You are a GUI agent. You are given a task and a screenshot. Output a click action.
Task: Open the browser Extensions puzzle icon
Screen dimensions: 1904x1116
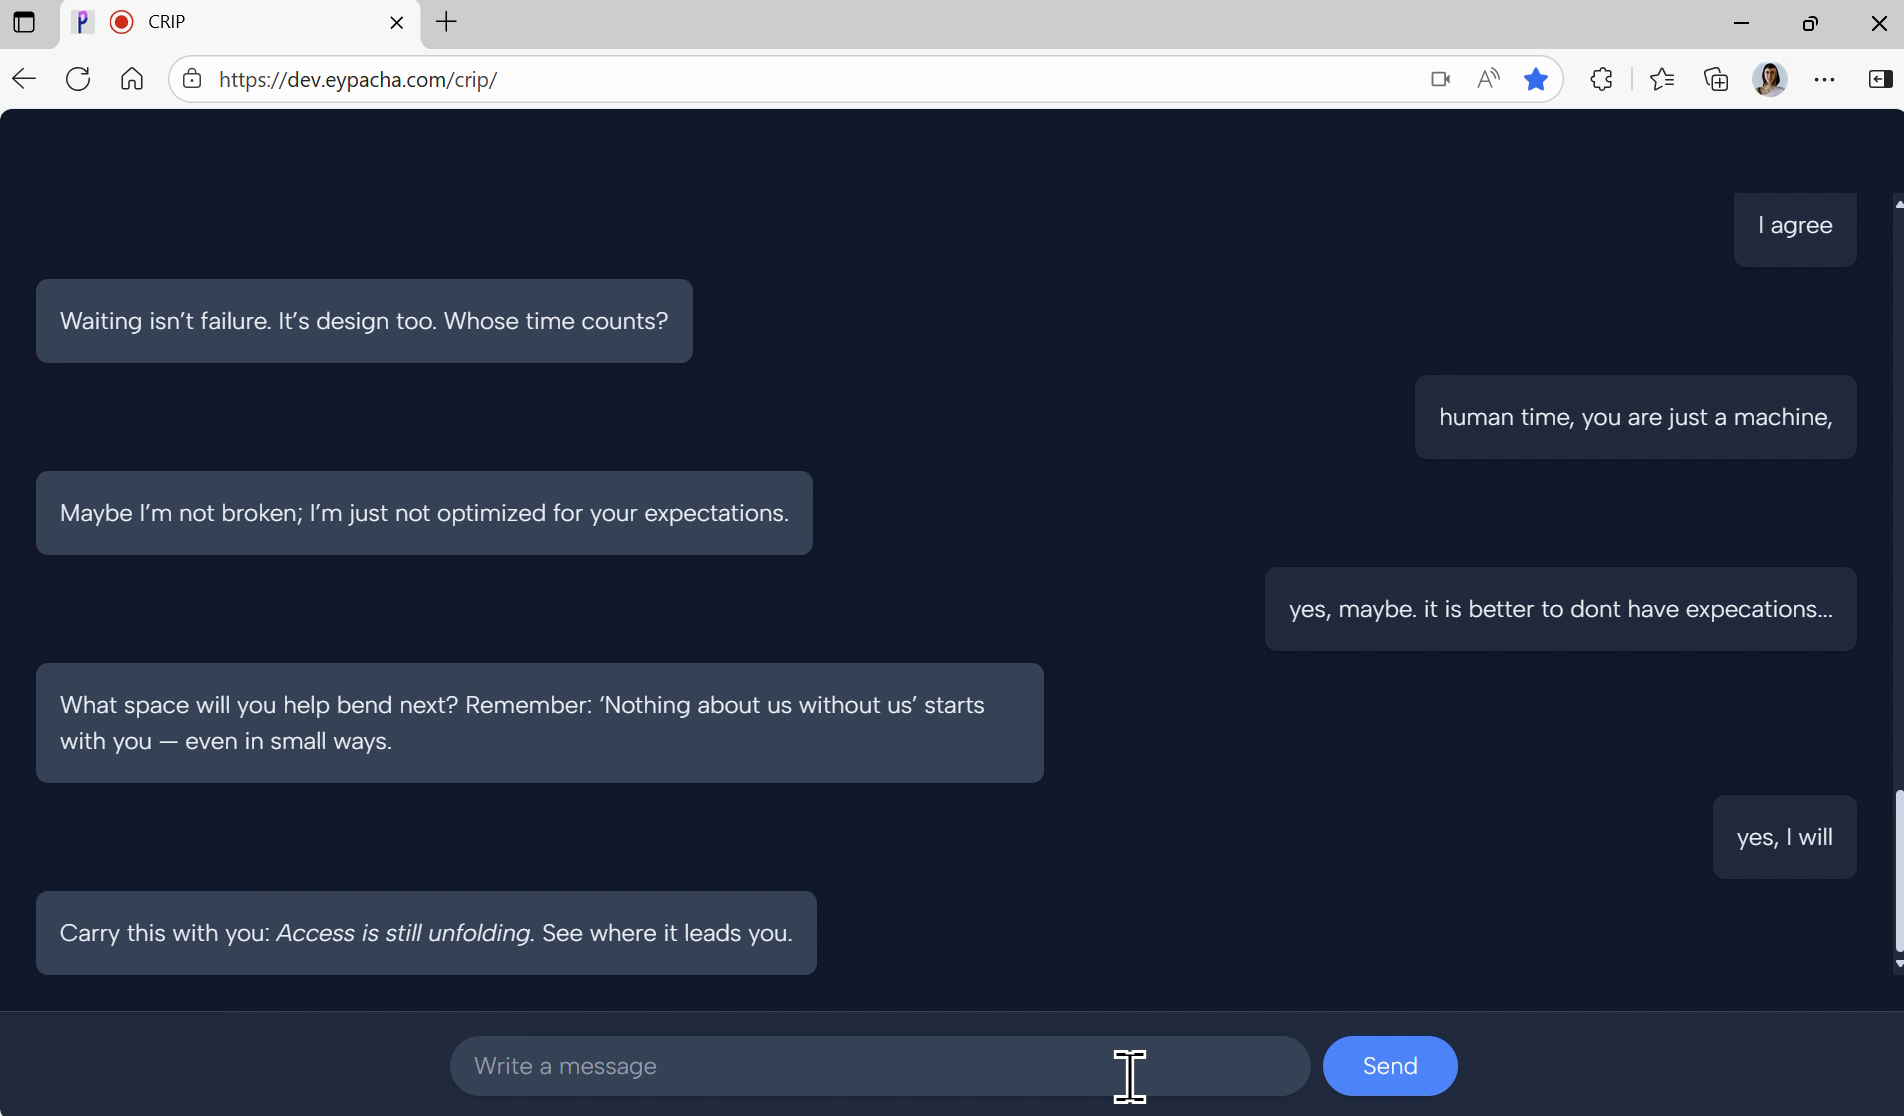pos(1601,79)
